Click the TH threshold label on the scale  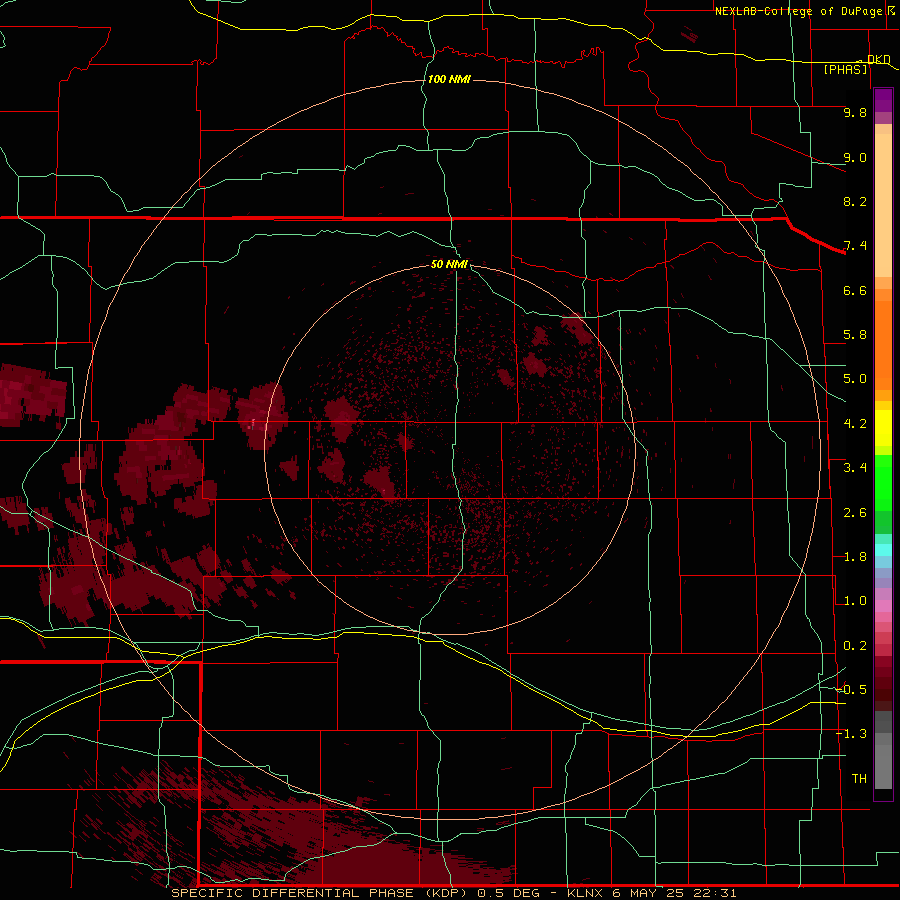coord(859,778)
